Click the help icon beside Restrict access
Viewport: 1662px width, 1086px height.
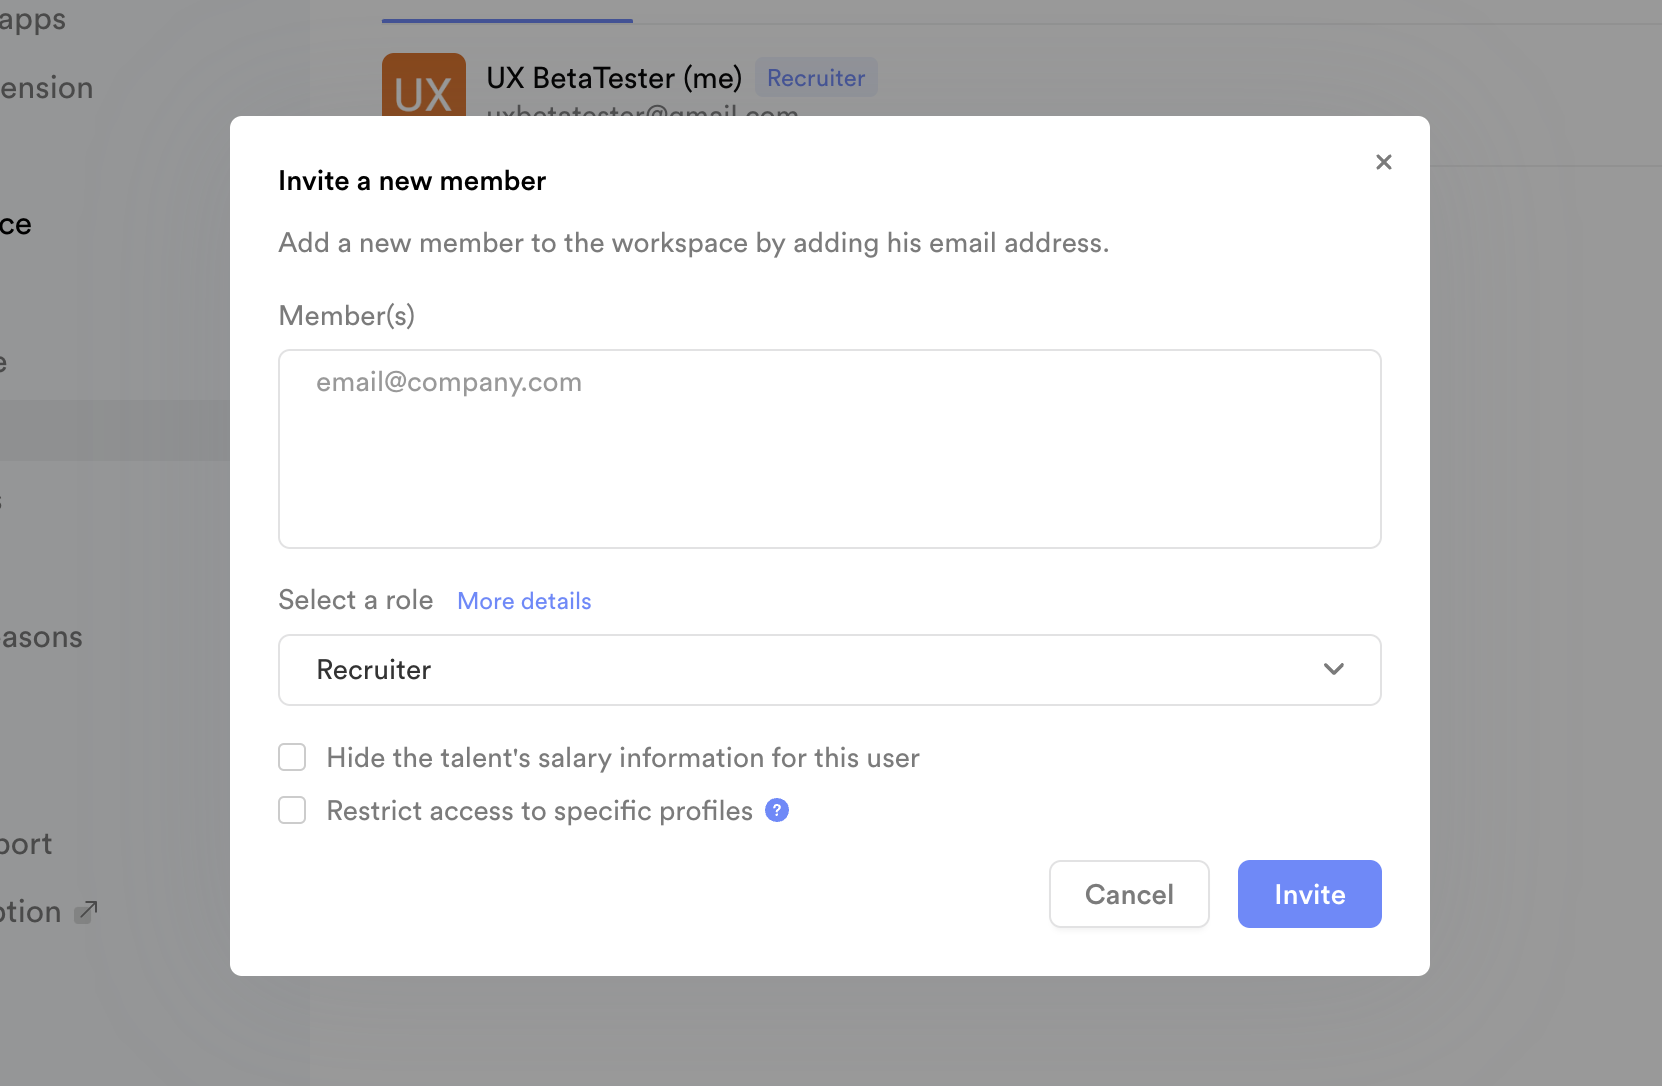pyautogui.click(x=776, y=810)
